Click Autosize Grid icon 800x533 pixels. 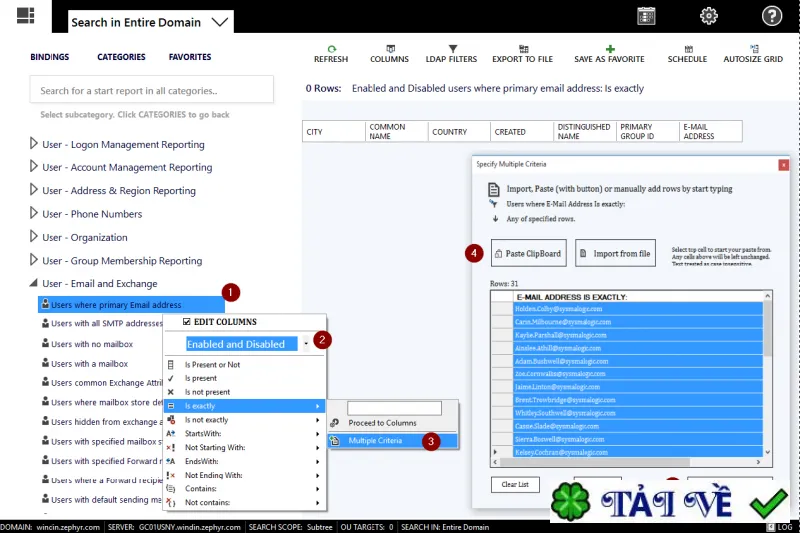(754, 49)
